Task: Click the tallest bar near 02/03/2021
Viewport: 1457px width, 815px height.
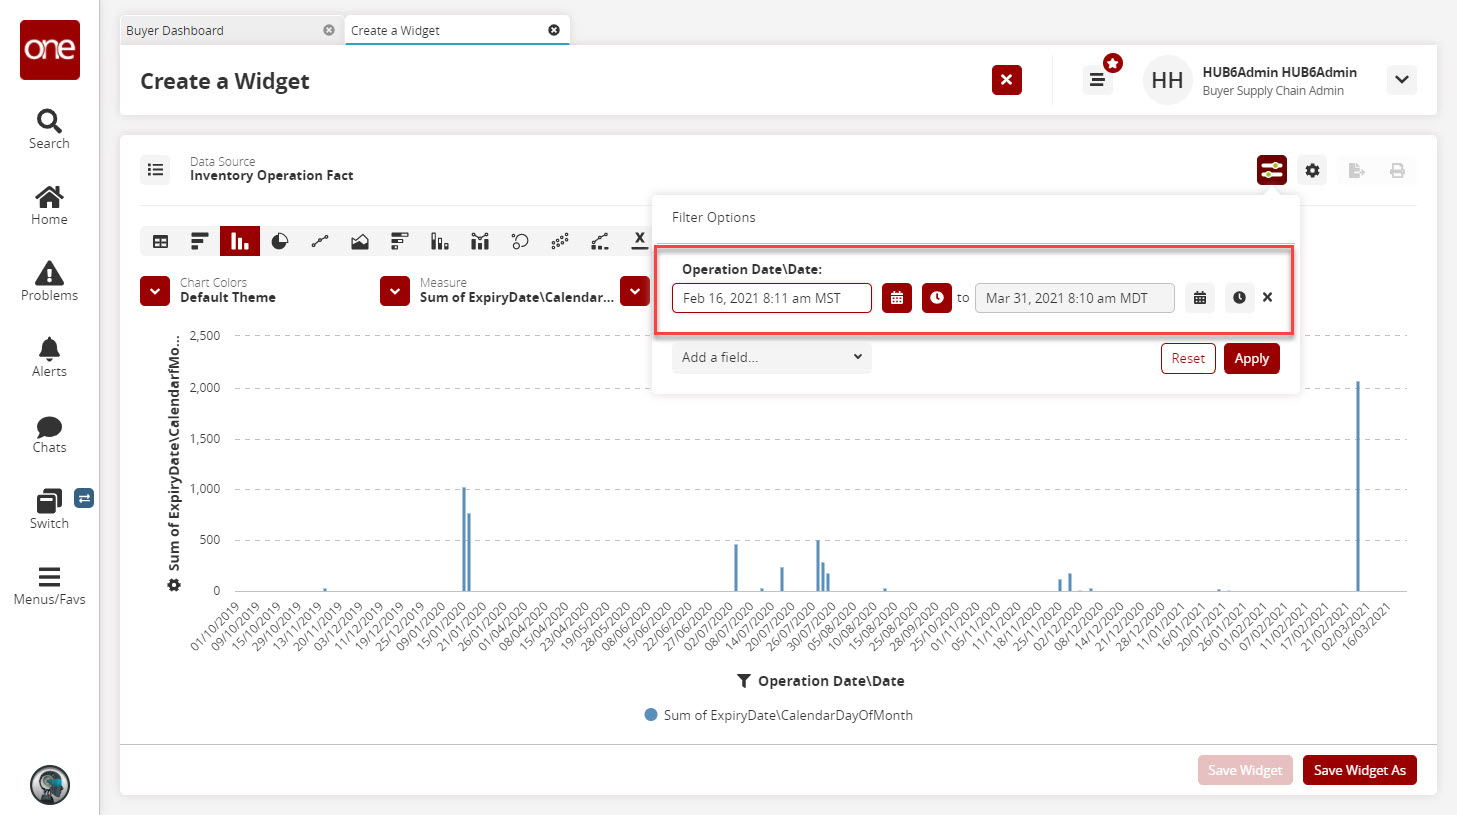Action: [1358, 486]
